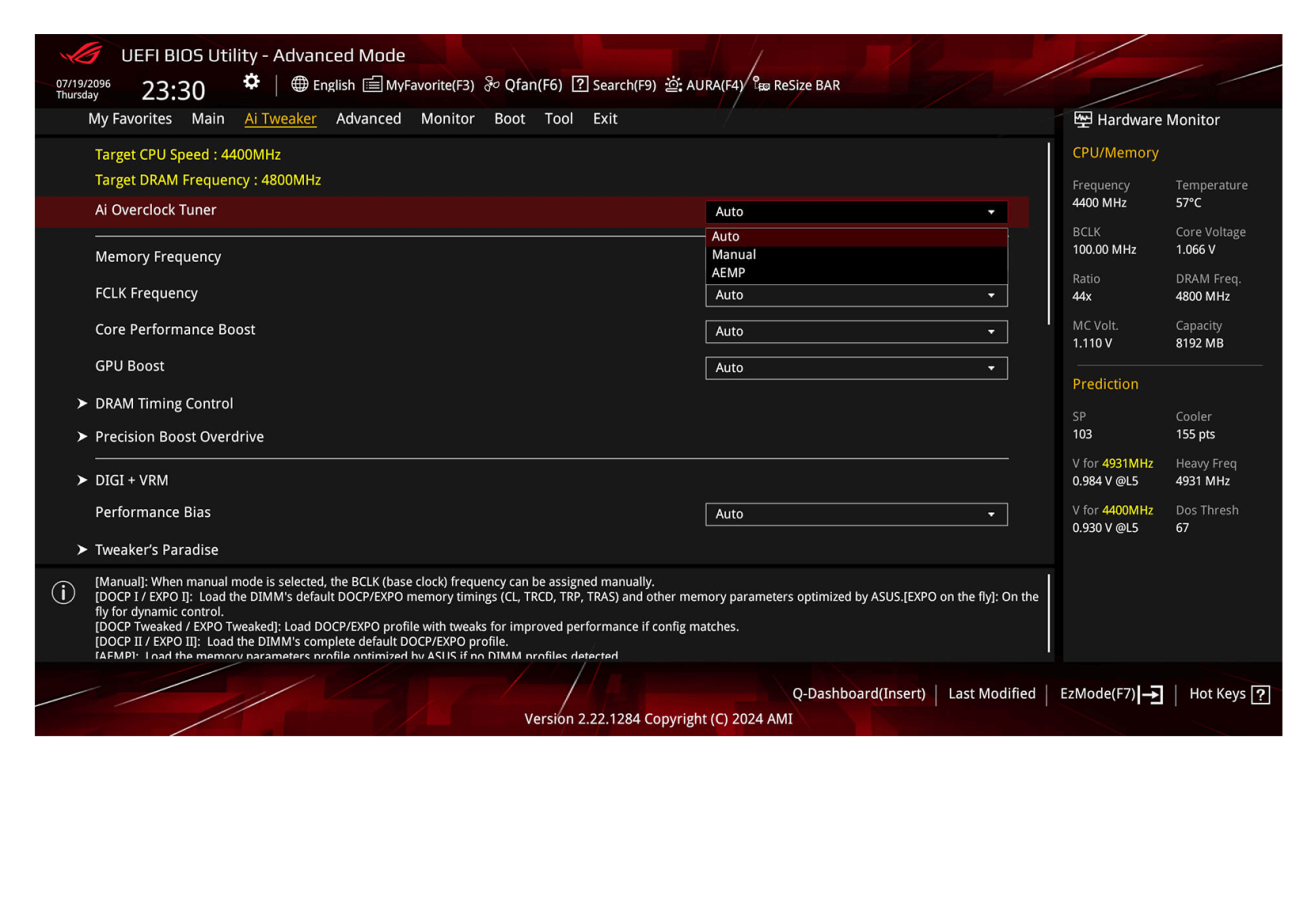Click Target DRAM Frequency : 4800MHz text
1307x900 pixels.
click(208, 180)
